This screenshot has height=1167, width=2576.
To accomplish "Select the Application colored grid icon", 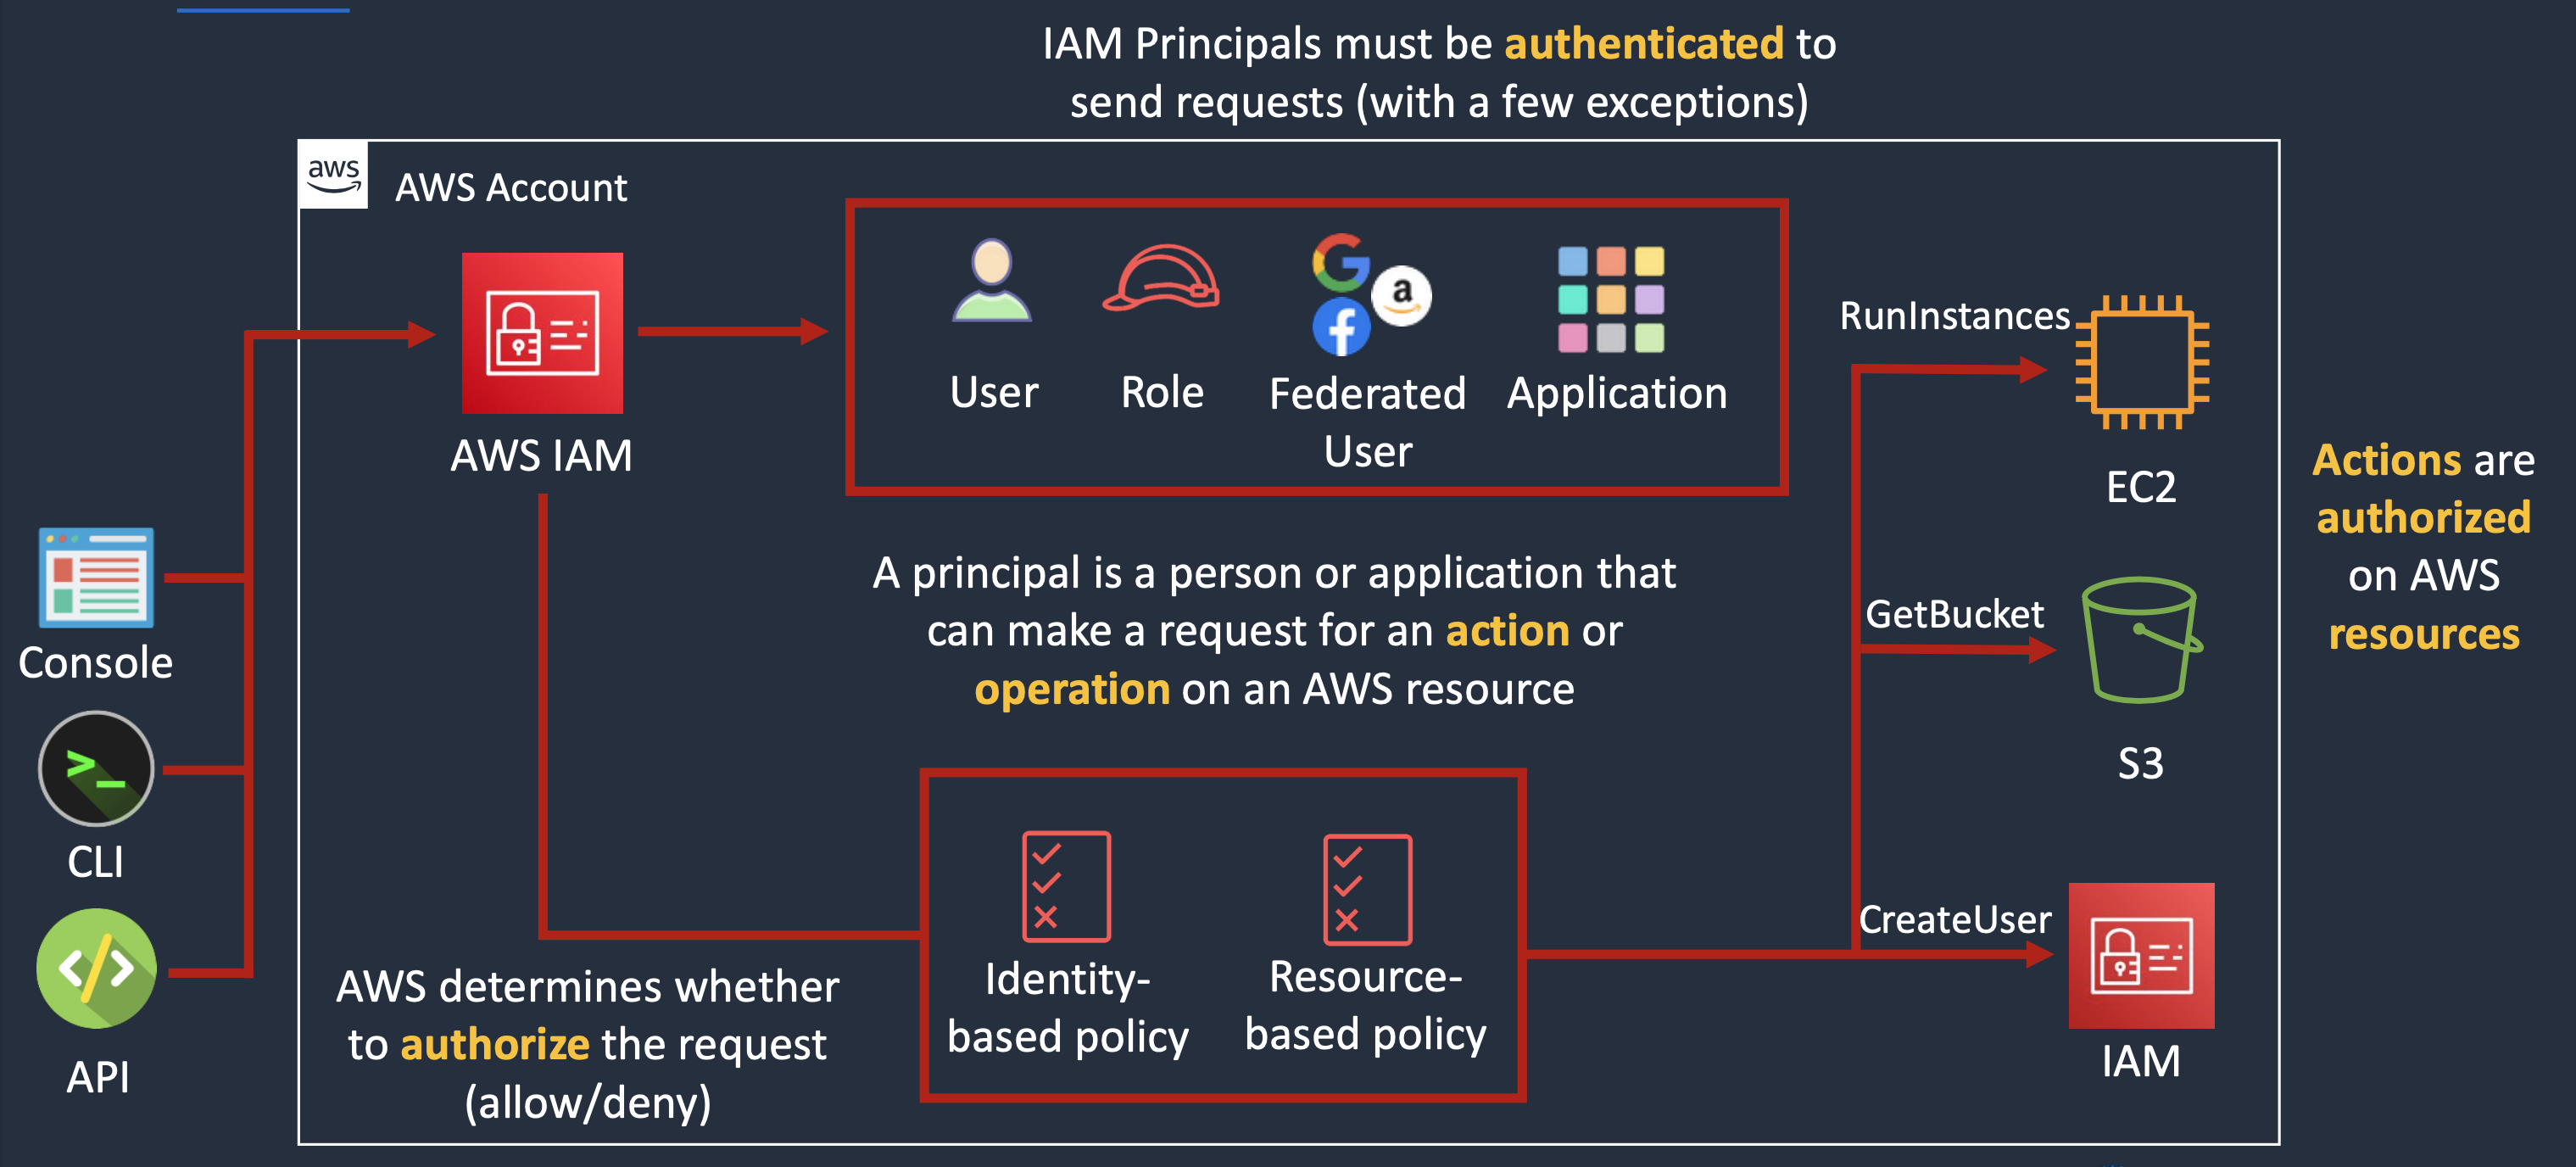I will 1610,300.
